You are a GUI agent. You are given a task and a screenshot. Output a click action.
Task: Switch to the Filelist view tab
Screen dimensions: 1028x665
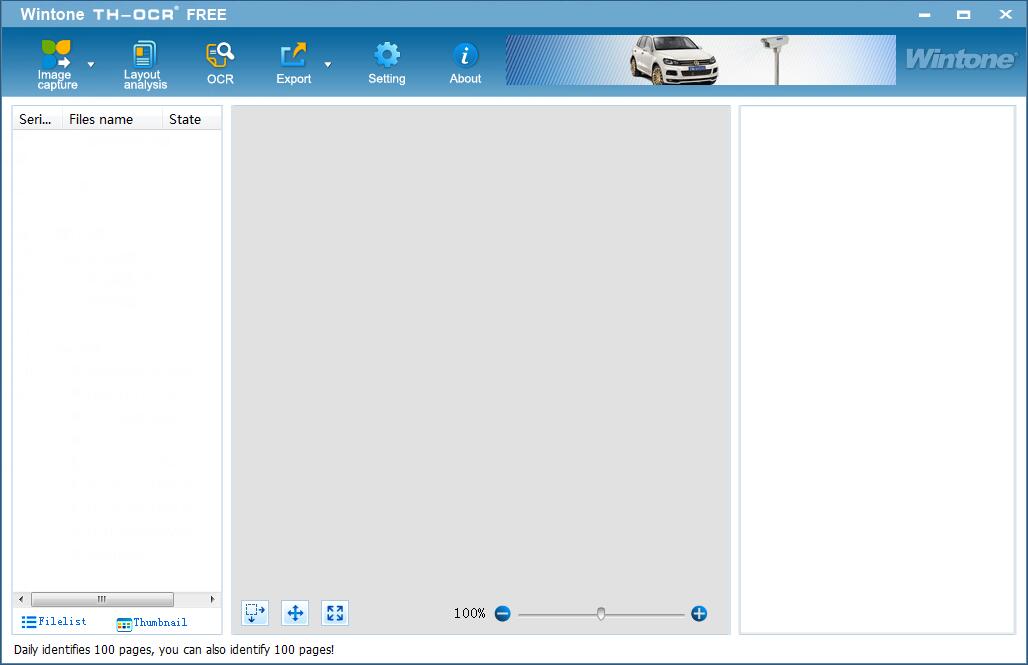tap(54, 622)
